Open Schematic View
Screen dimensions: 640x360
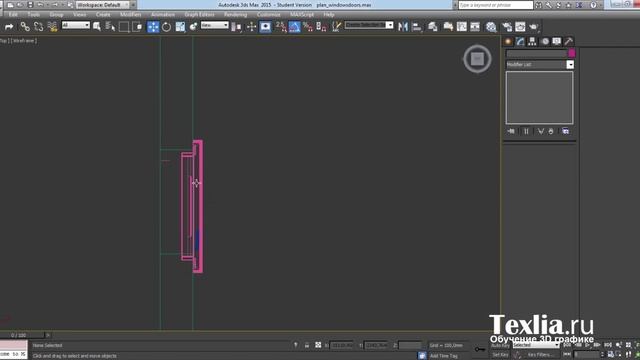475,27
